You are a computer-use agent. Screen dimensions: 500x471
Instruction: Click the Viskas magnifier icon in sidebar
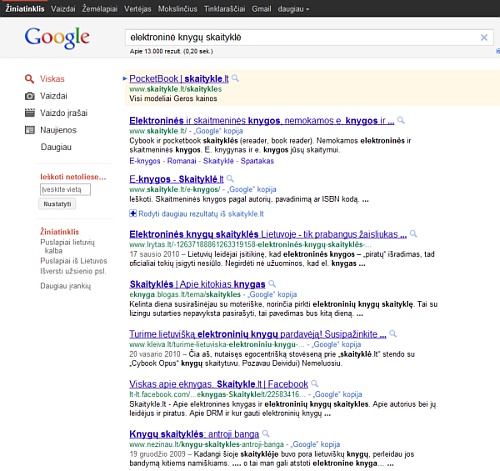pyautogui.click(x=29, y=79)
